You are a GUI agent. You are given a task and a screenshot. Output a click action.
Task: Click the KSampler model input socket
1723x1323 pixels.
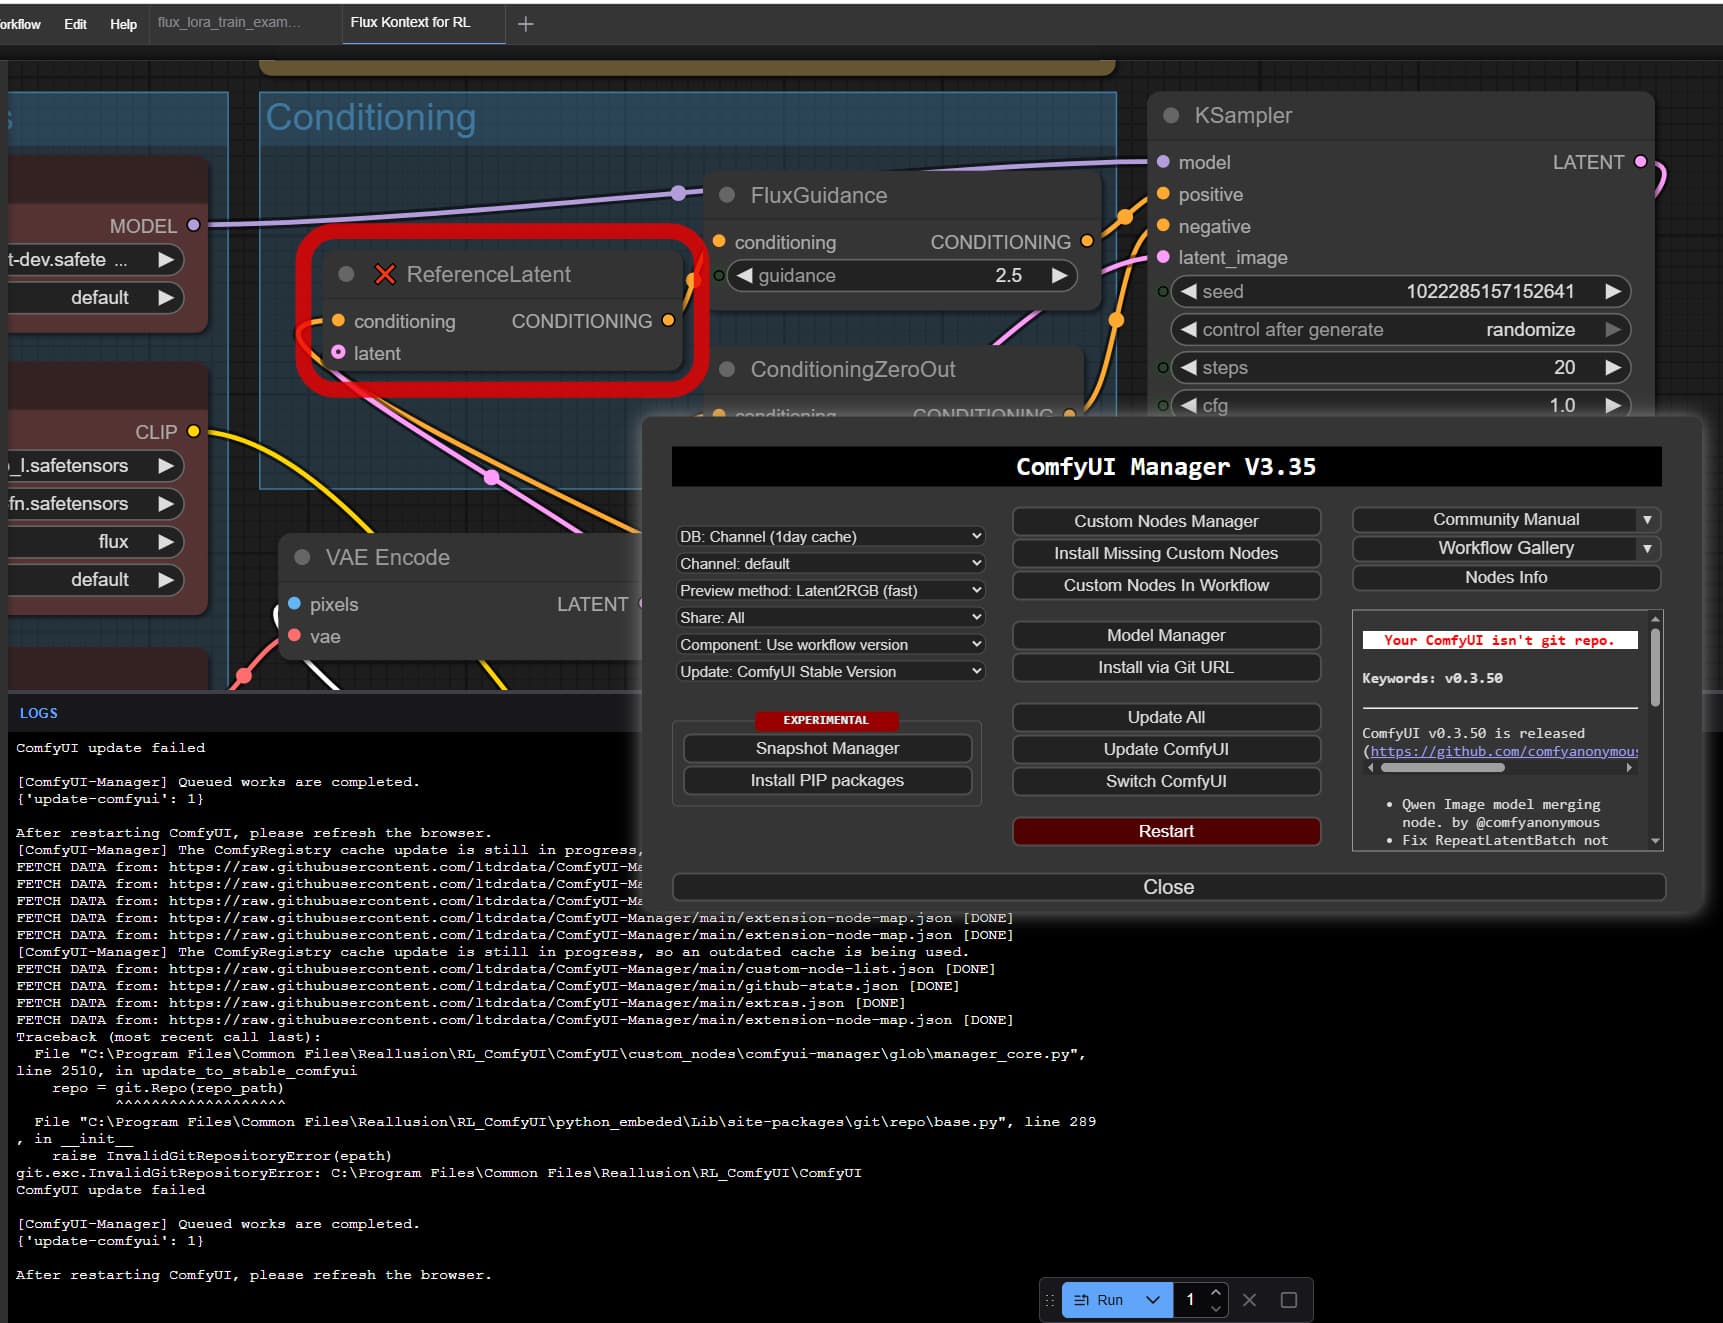tap(1163, 162)
